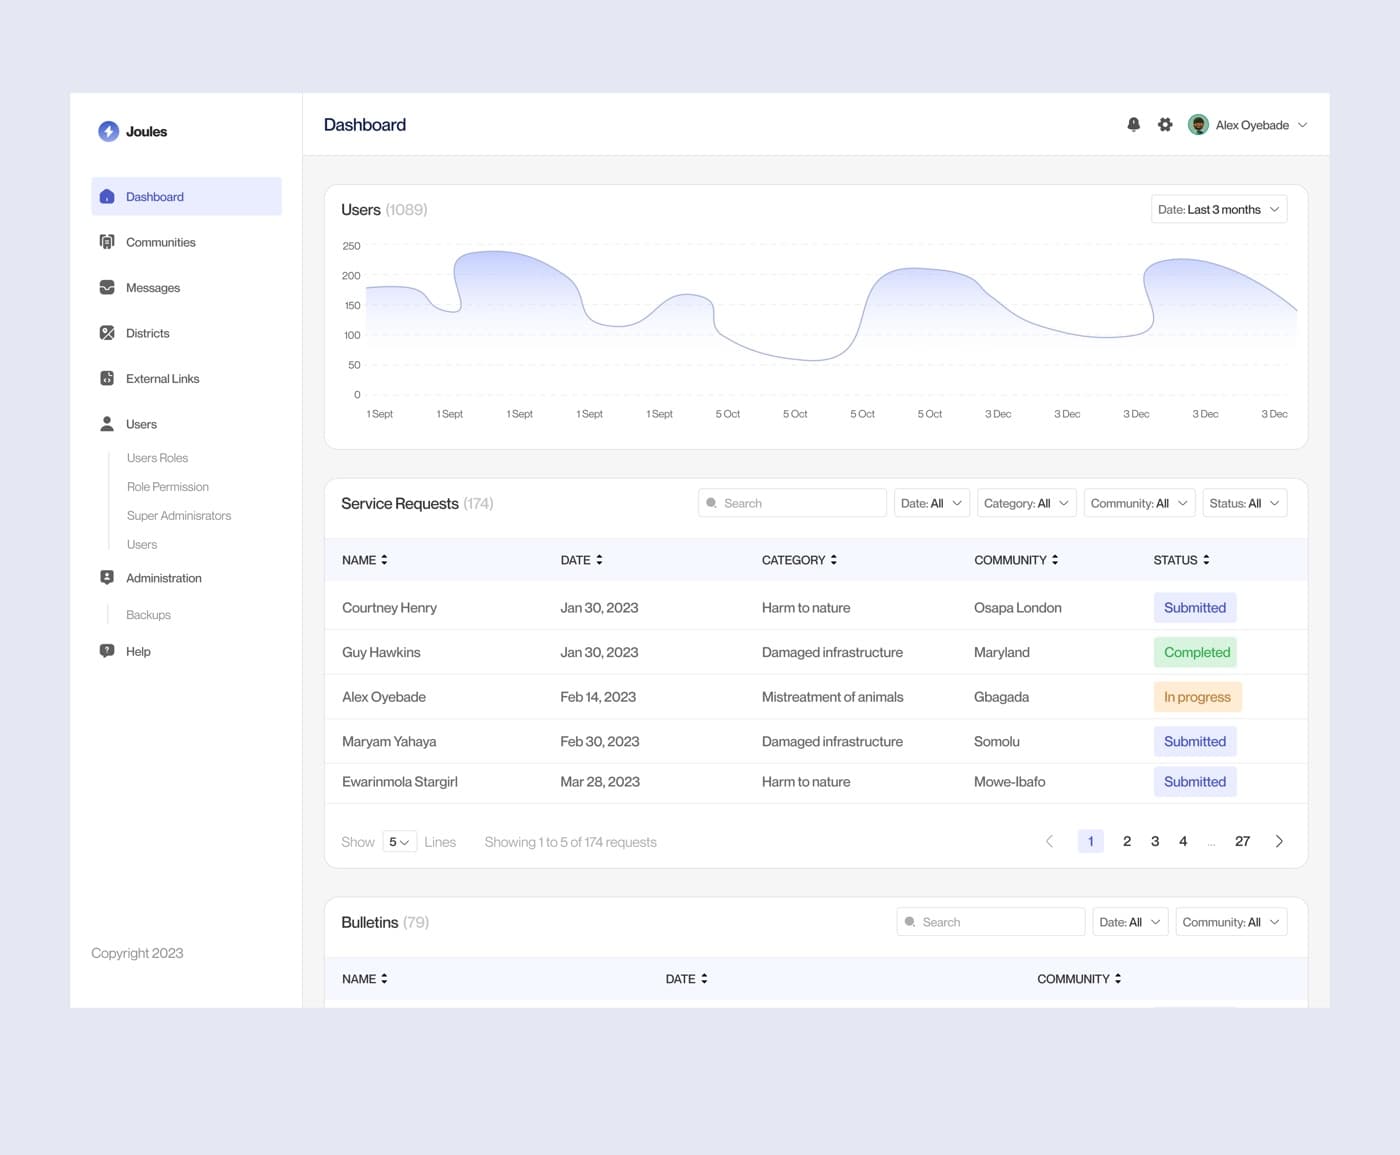Click the Communities building icon
Image resolution: width=1400 pixels, height=1155 pixels.
coord(107,242)
